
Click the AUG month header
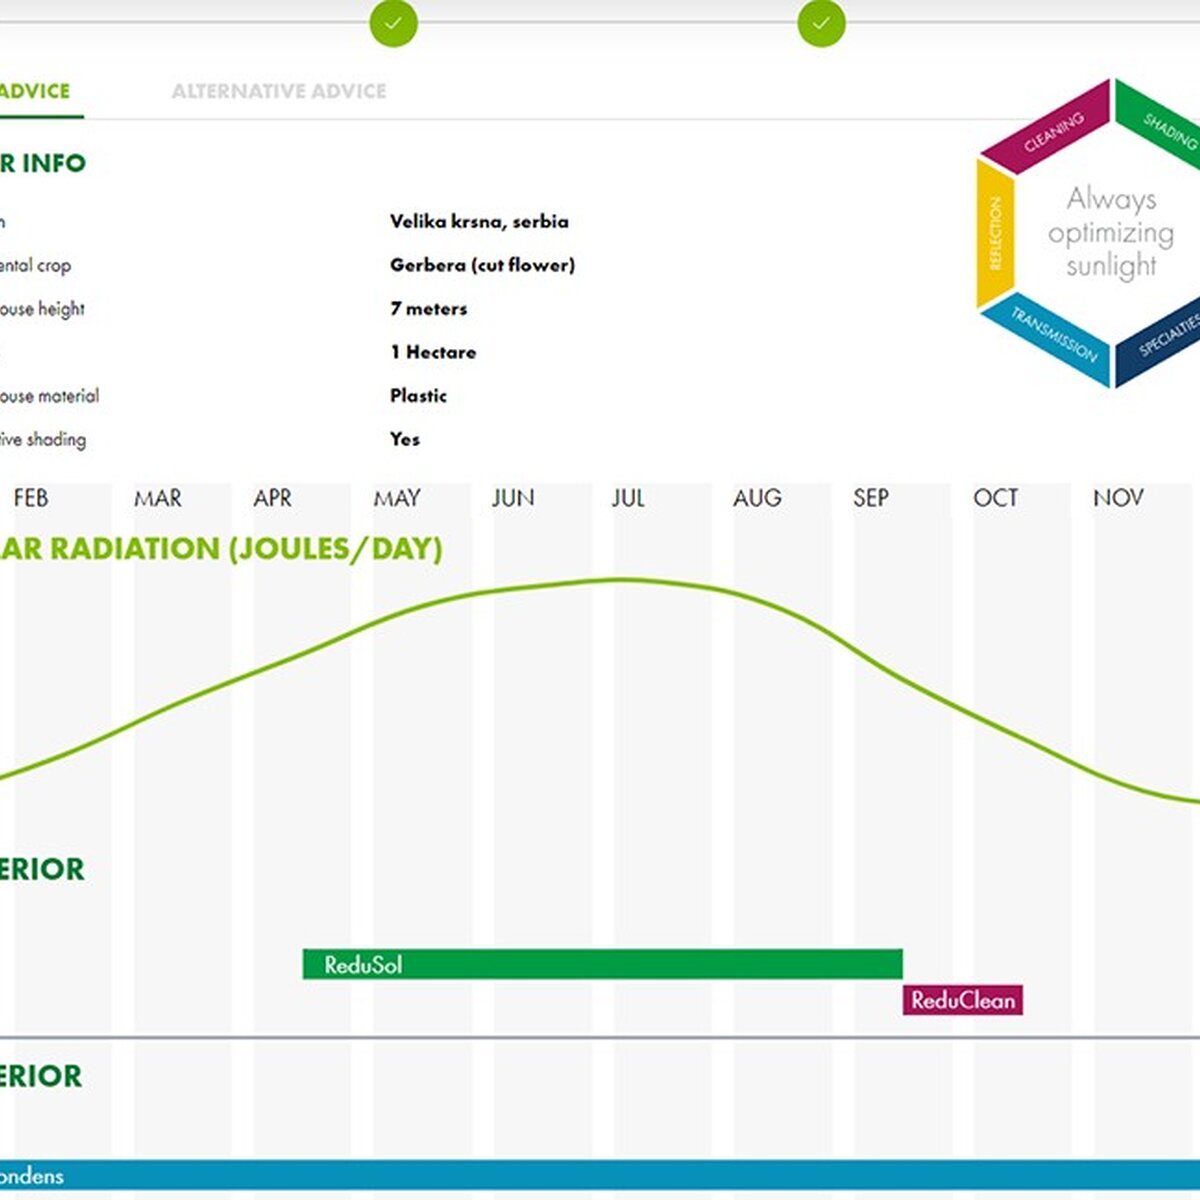coord(757,498)
